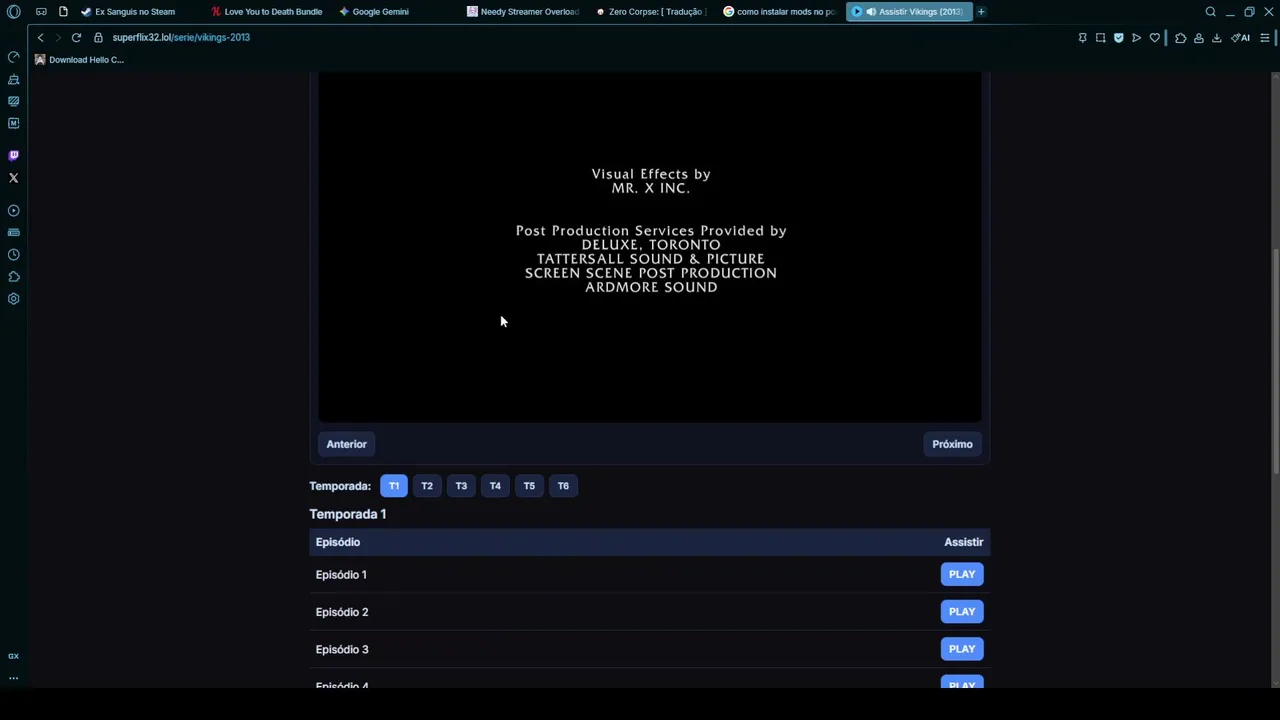Open the account profile icon in toolbar
The image size is (1280, 720).
pos(1198,38)
